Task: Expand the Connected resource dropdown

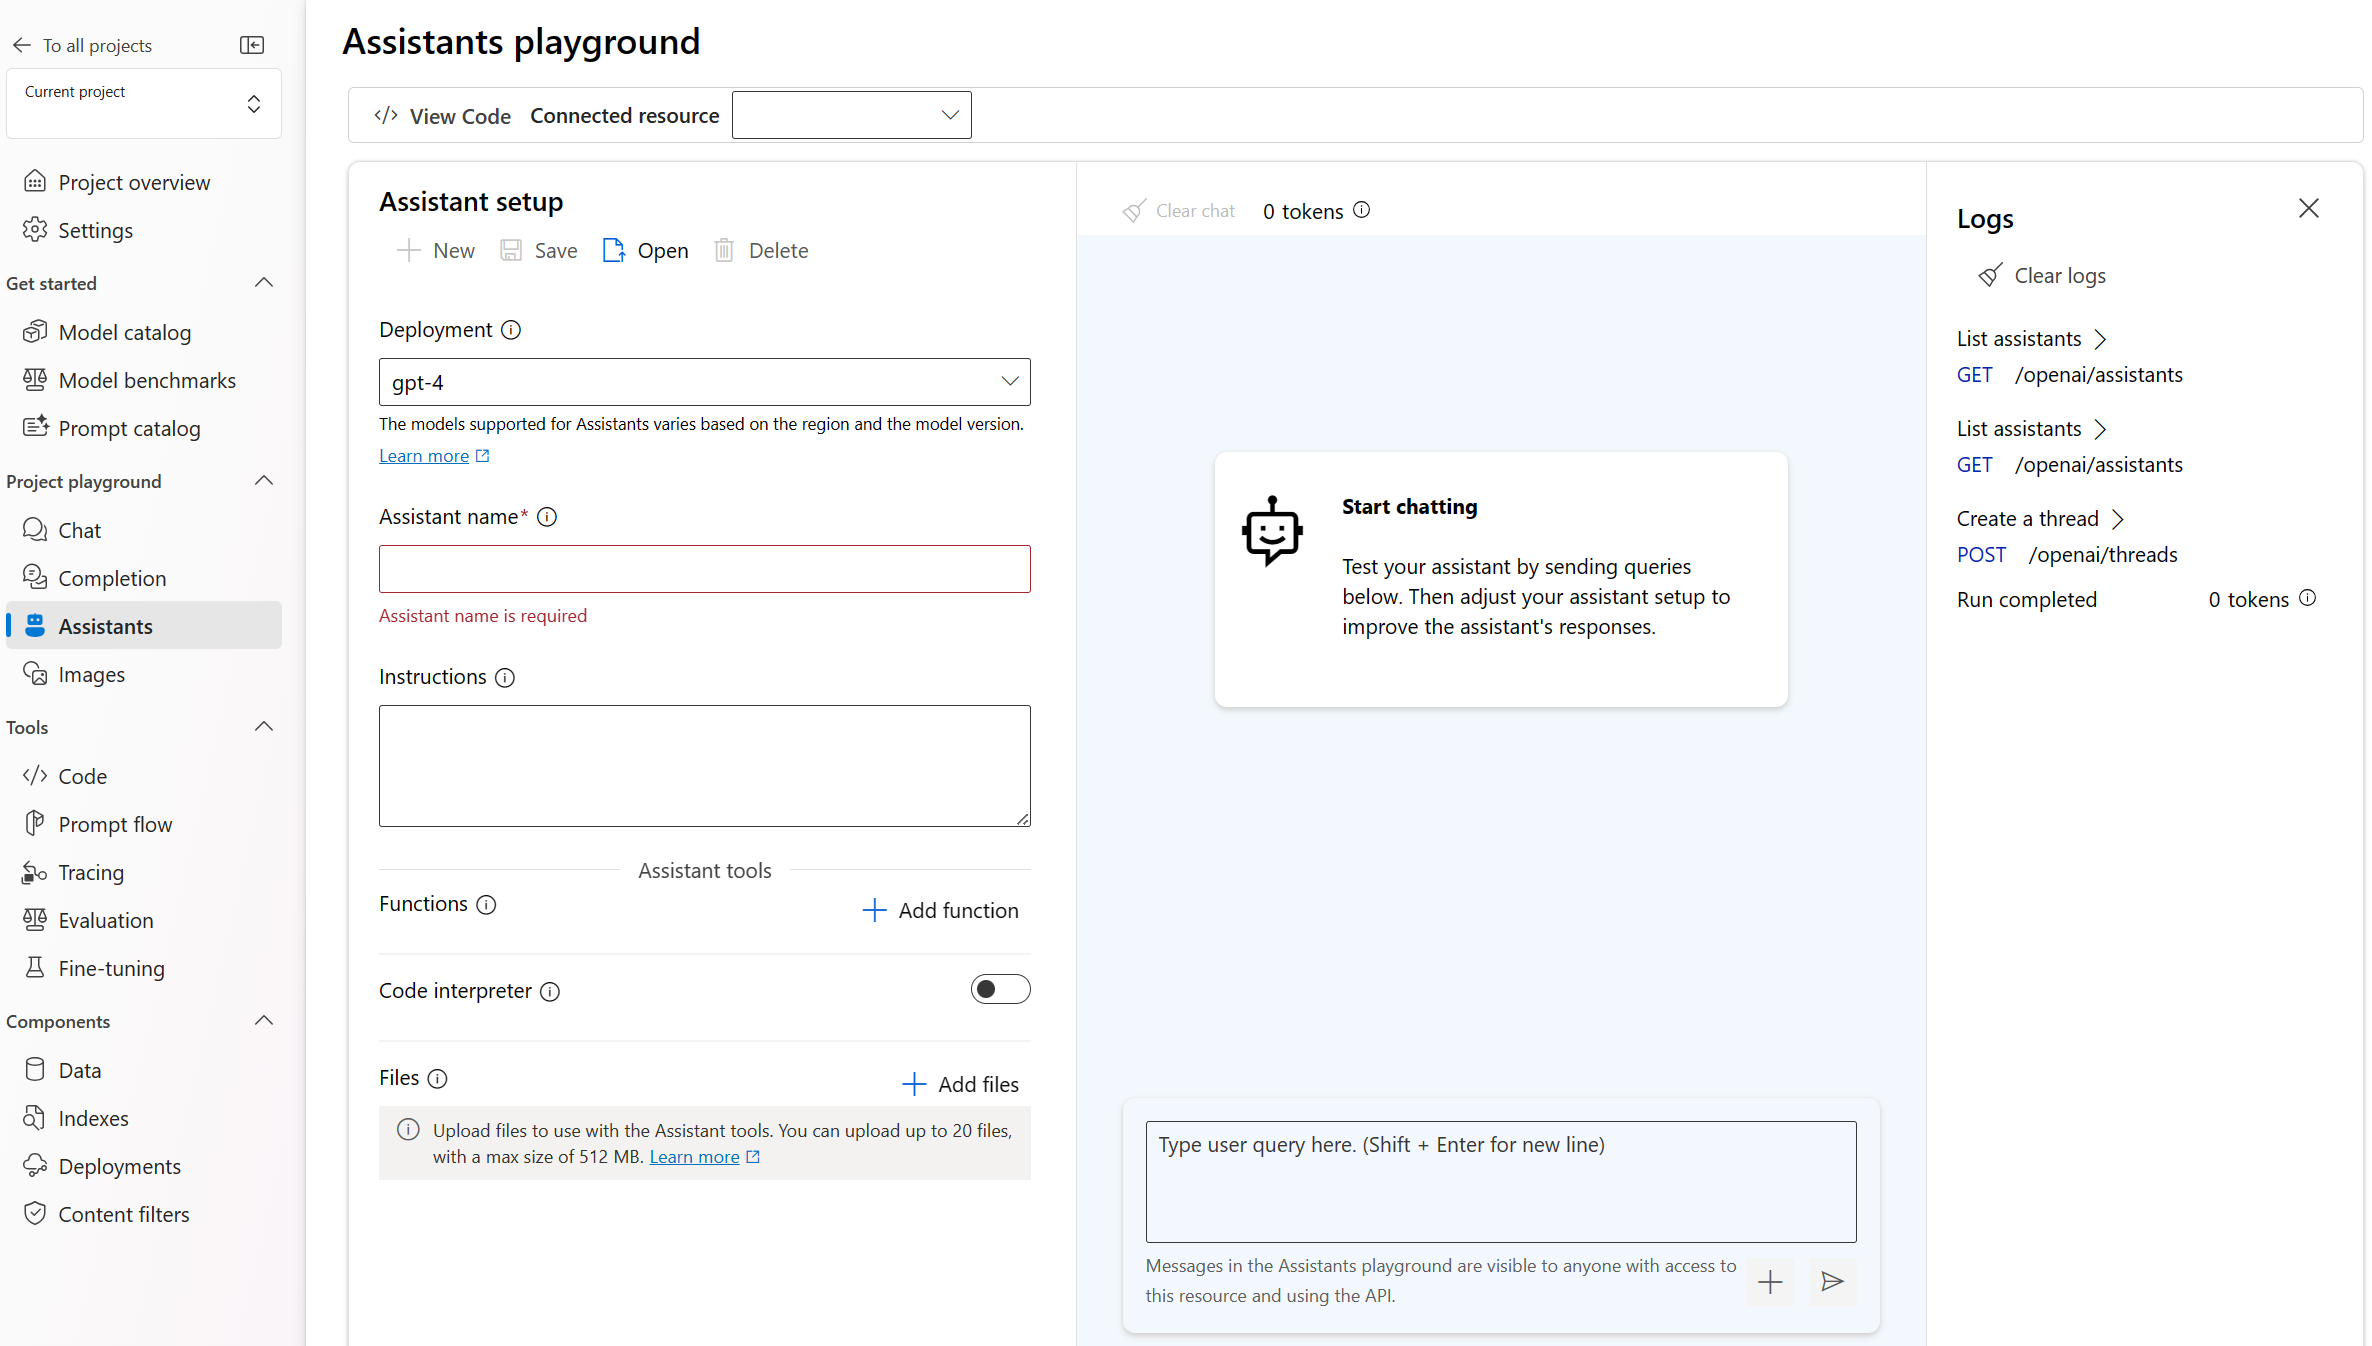Action: click(x=852, y=114)
